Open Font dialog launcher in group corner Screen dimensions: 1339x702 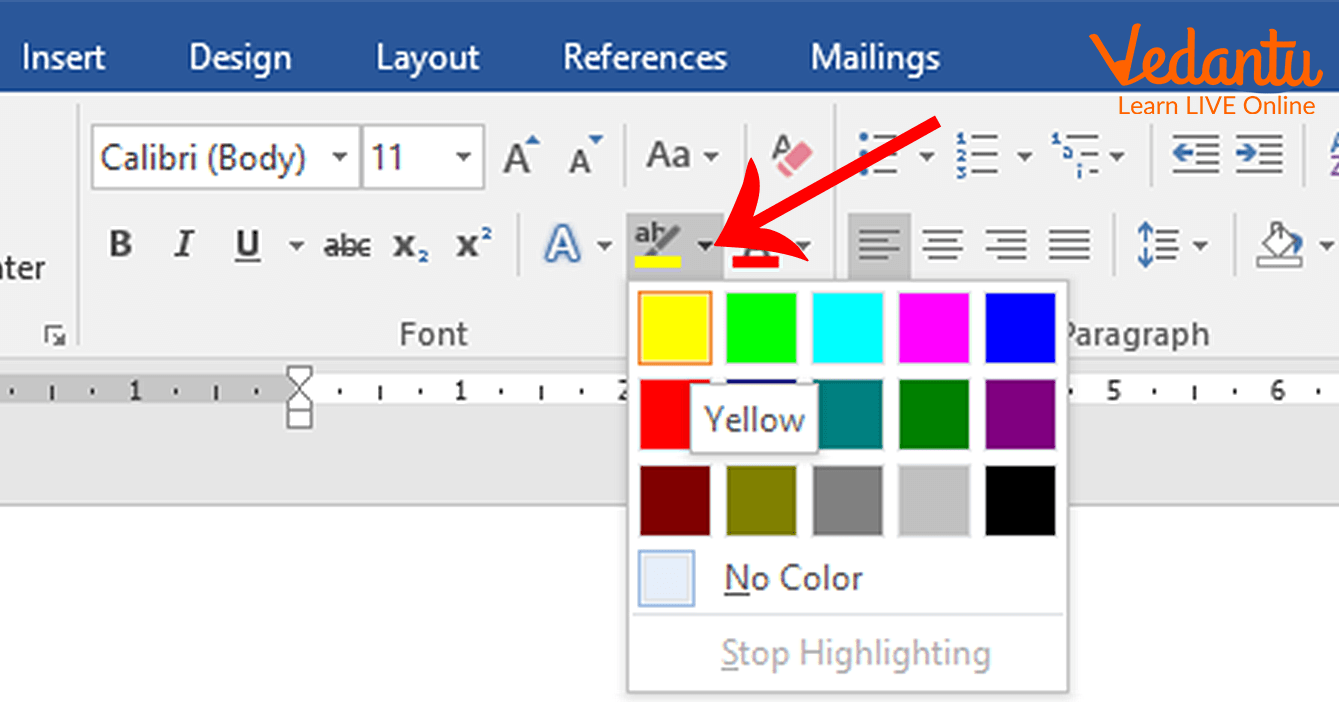(55, 336)
